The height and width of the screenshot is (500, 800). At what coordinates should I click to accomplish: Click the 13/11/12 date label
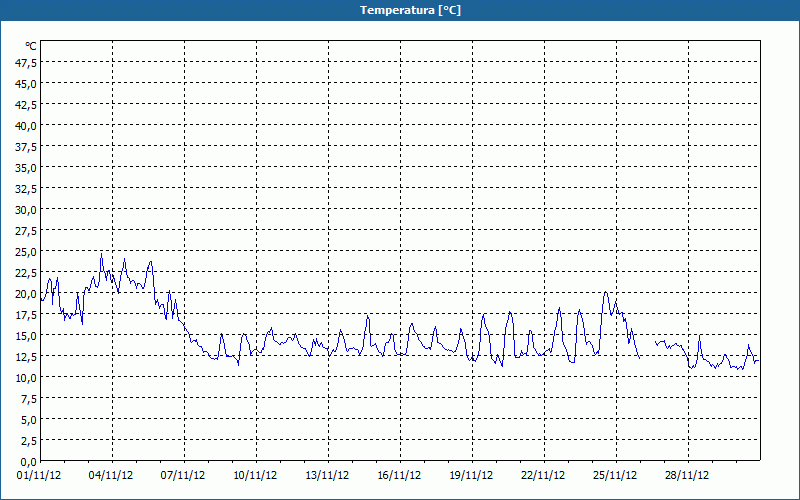(x=327, y=476)
